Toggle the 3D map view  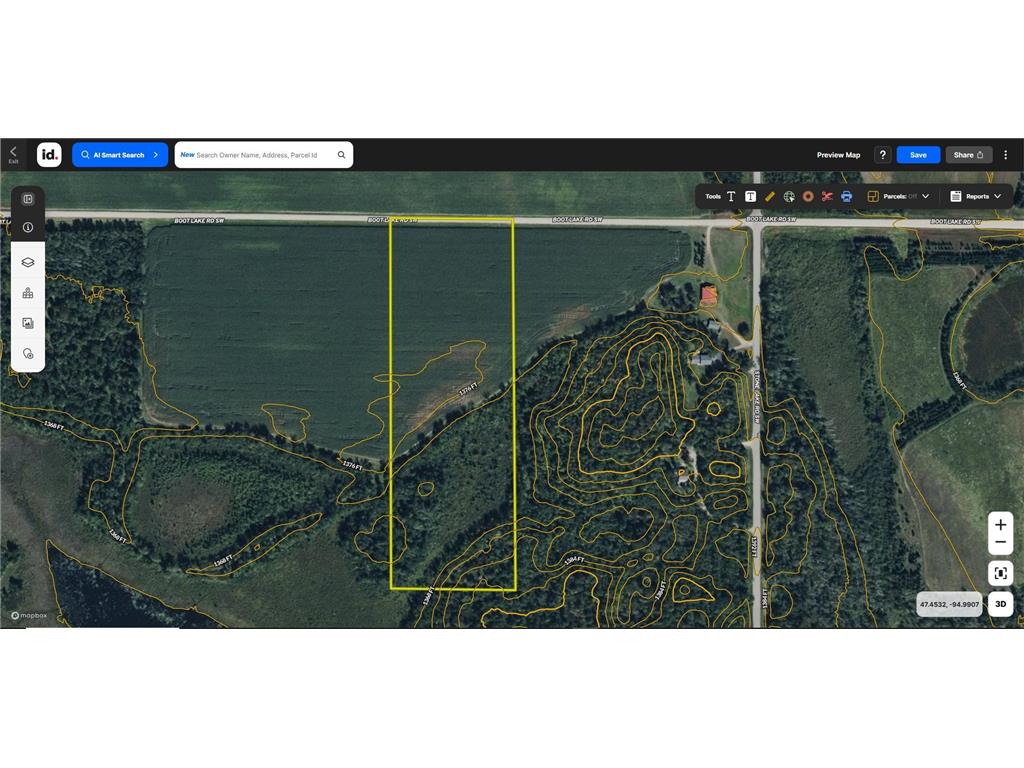coord(1000,604)
